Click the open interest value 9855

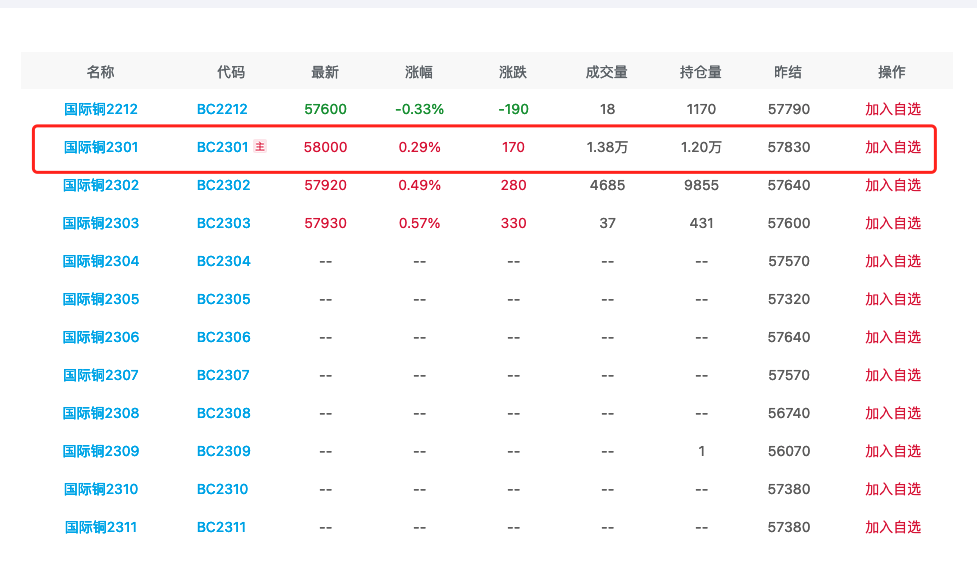tap(701, 185)
